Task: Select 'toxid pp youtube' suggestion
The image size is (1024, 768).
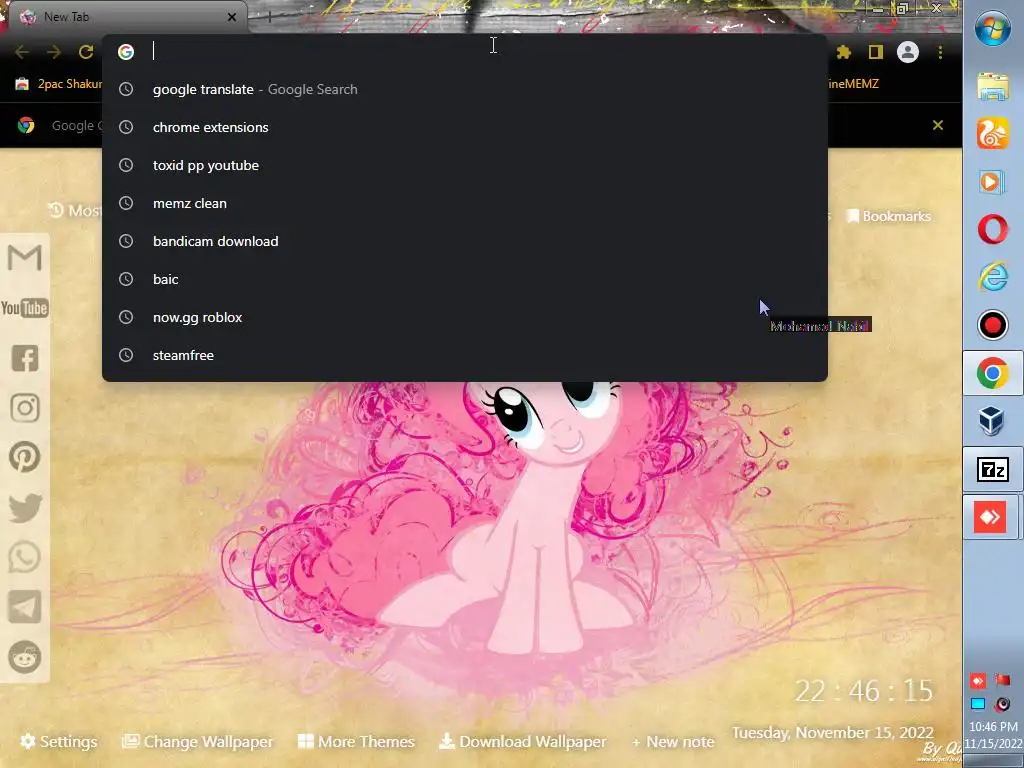Action: coord(465,165)
